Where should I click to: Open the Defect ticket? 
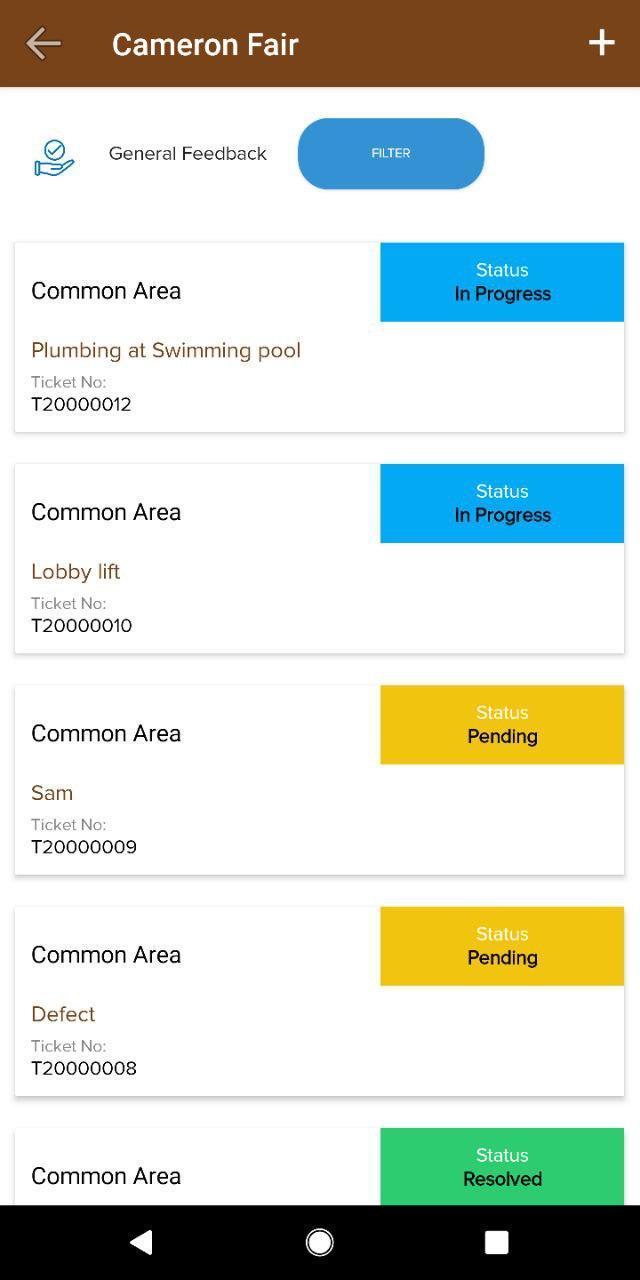(x=63, y=1014)
